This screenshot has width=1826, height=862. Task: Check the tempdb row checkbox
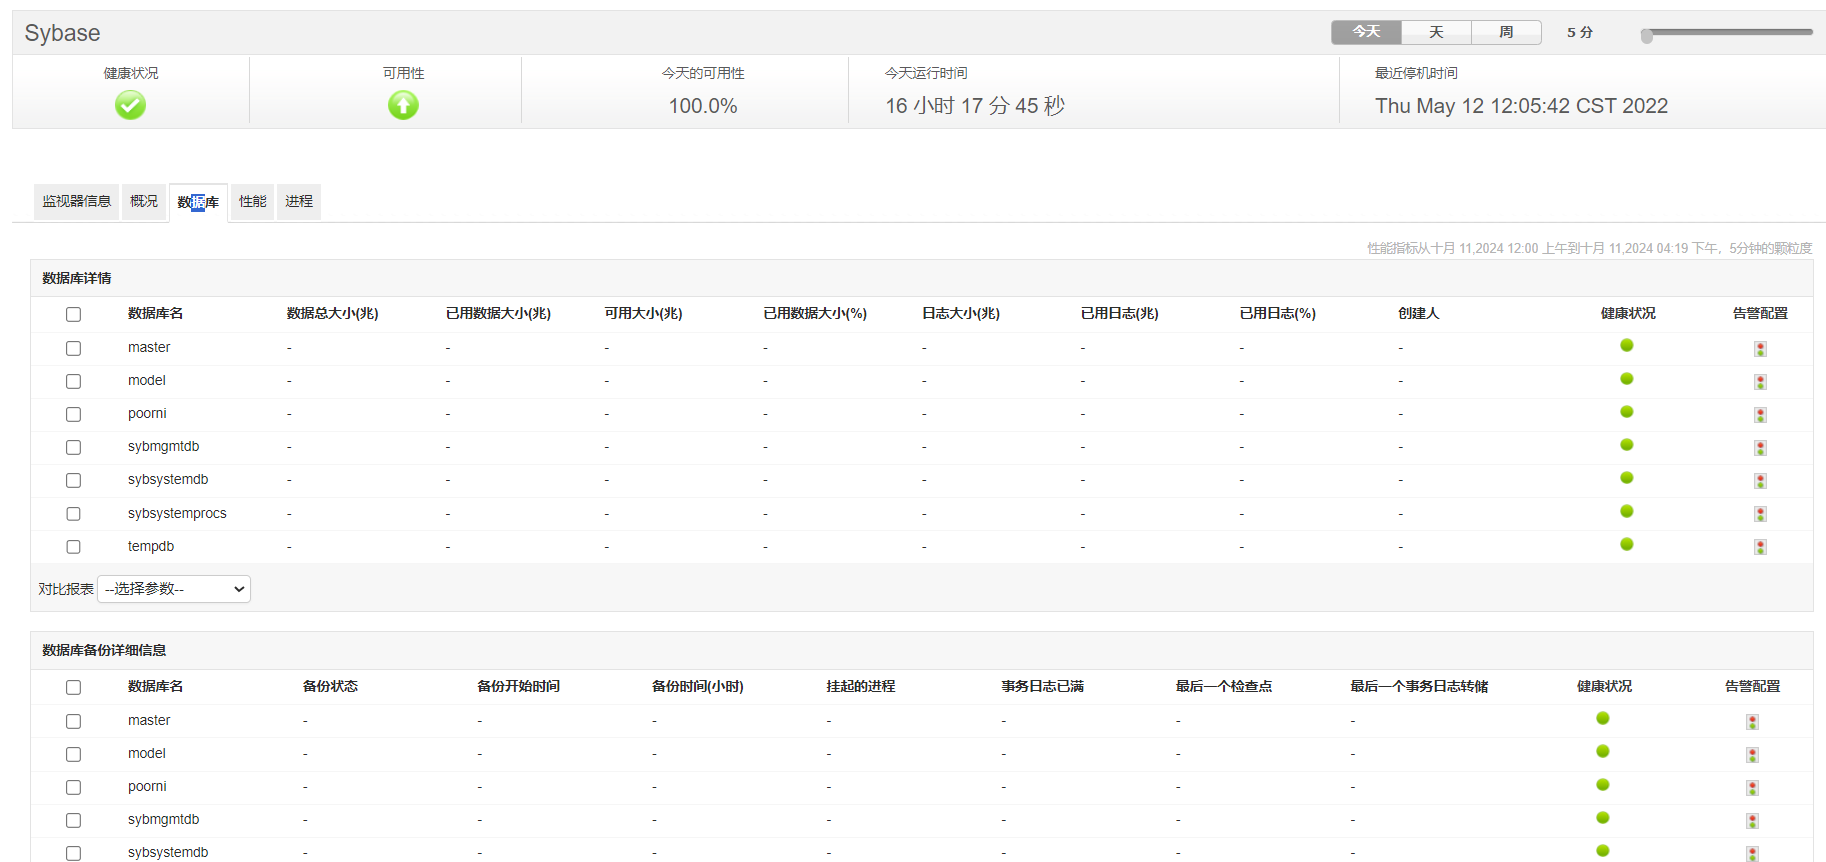[73, 546]
